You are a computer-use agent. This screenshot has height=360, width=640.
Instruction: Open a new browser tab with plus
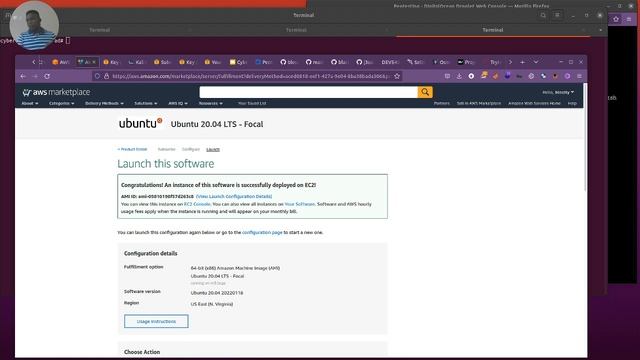tap(522, 62)
